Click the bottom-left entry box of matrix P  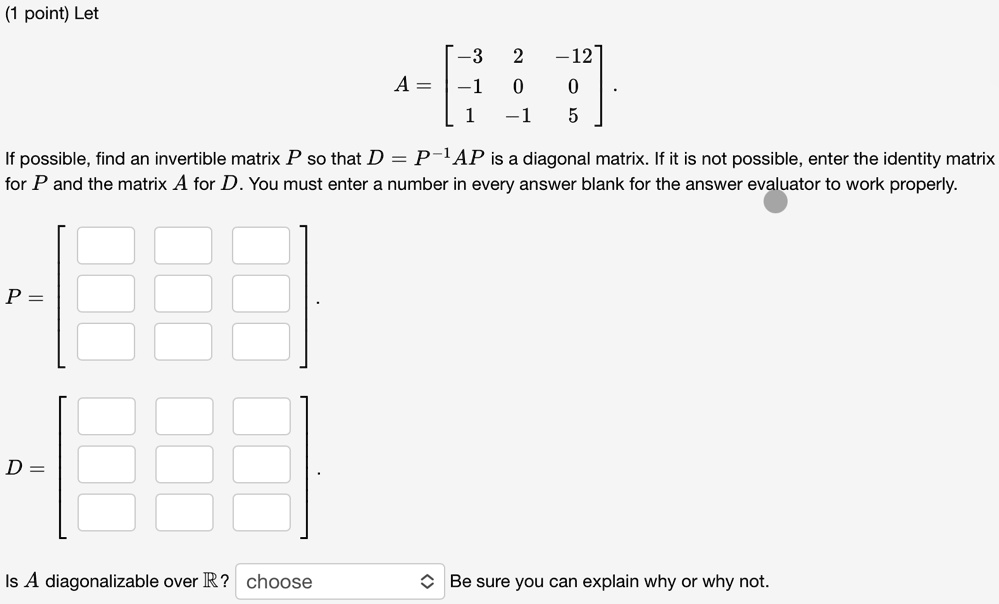[105, 341]
